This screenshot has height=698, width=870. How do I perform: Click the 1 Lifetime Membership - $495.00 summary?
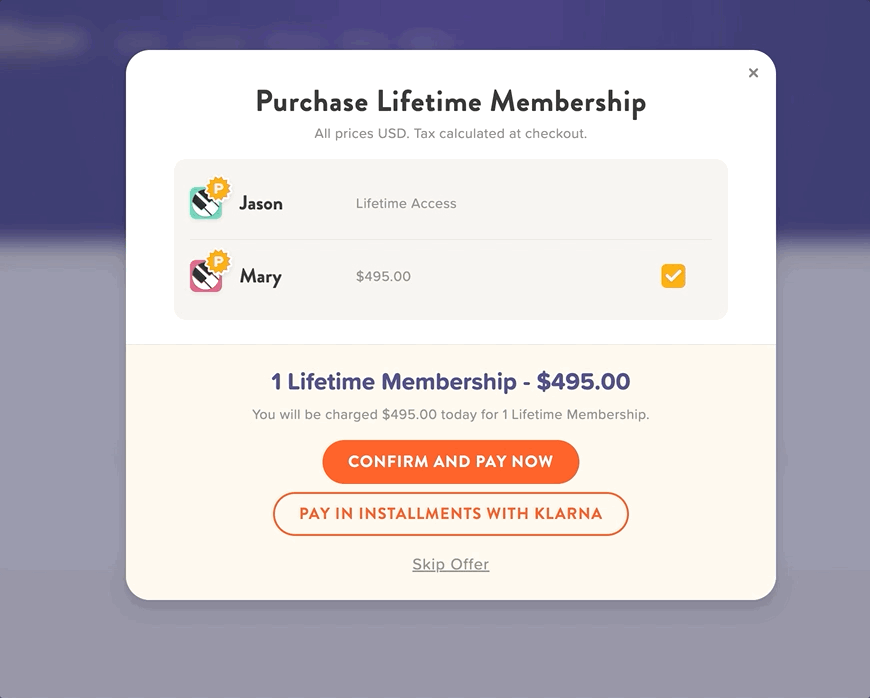[450, 382]
